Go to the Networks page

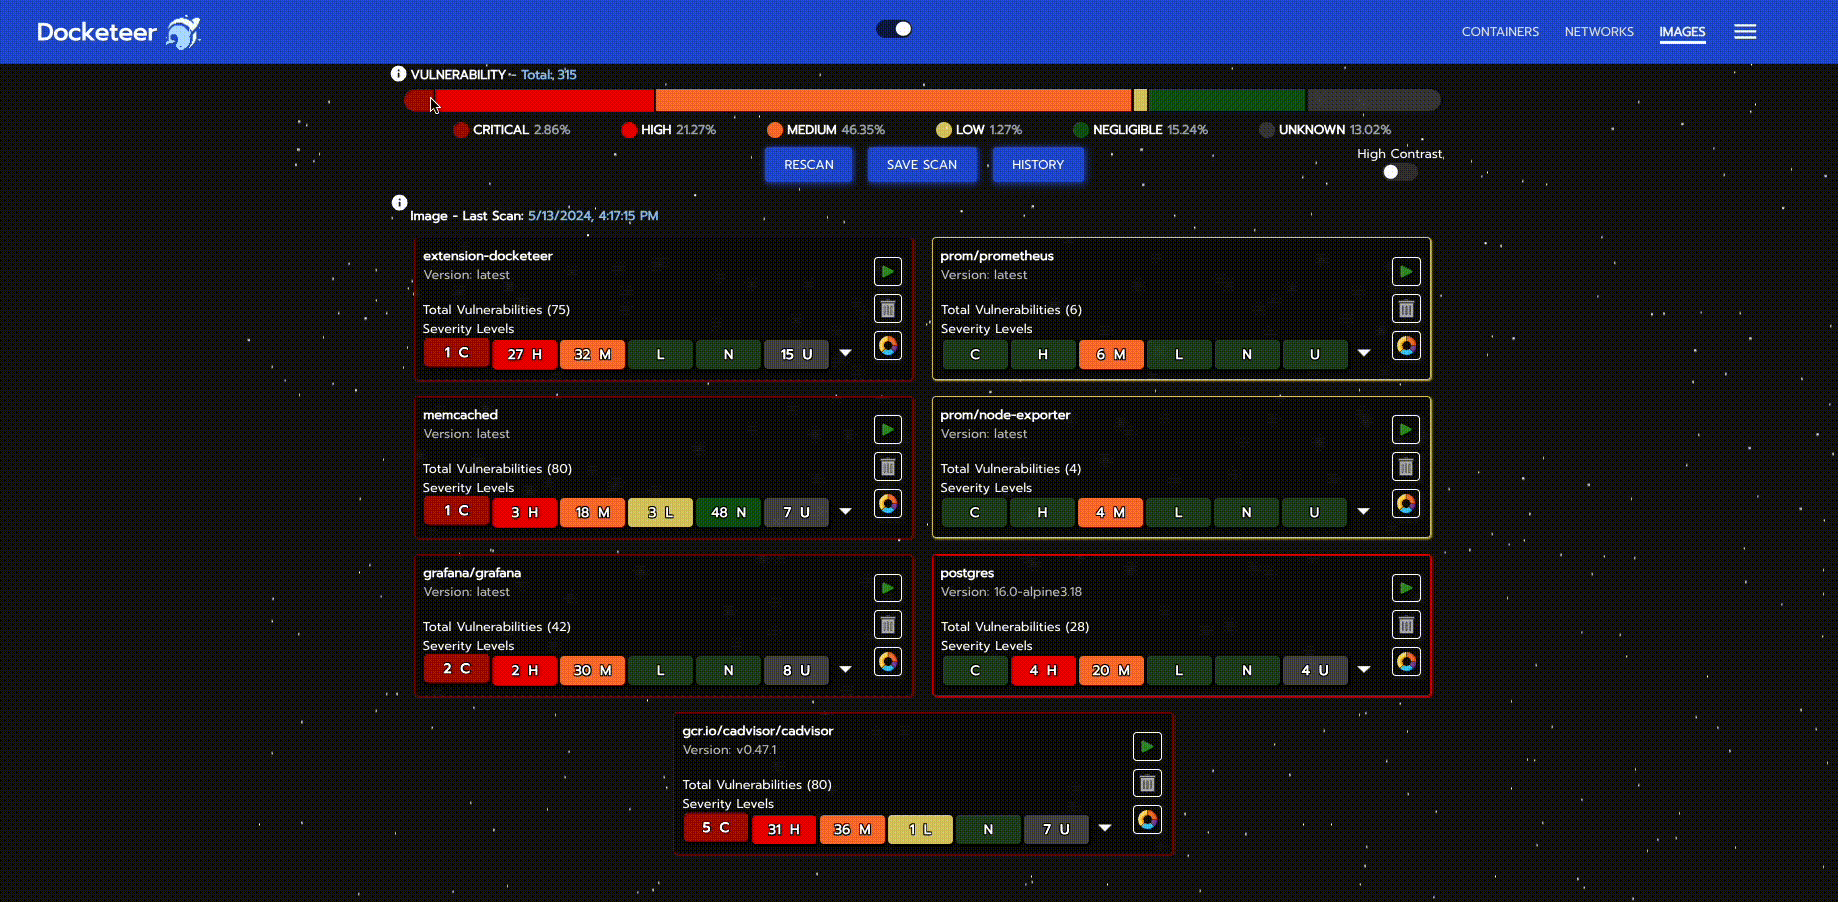tap(1599, 32)
